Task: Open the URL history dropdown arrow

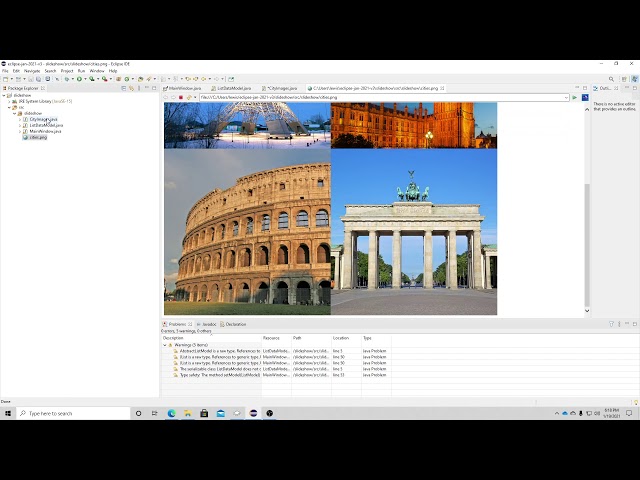Action: [x=566, y=97]
